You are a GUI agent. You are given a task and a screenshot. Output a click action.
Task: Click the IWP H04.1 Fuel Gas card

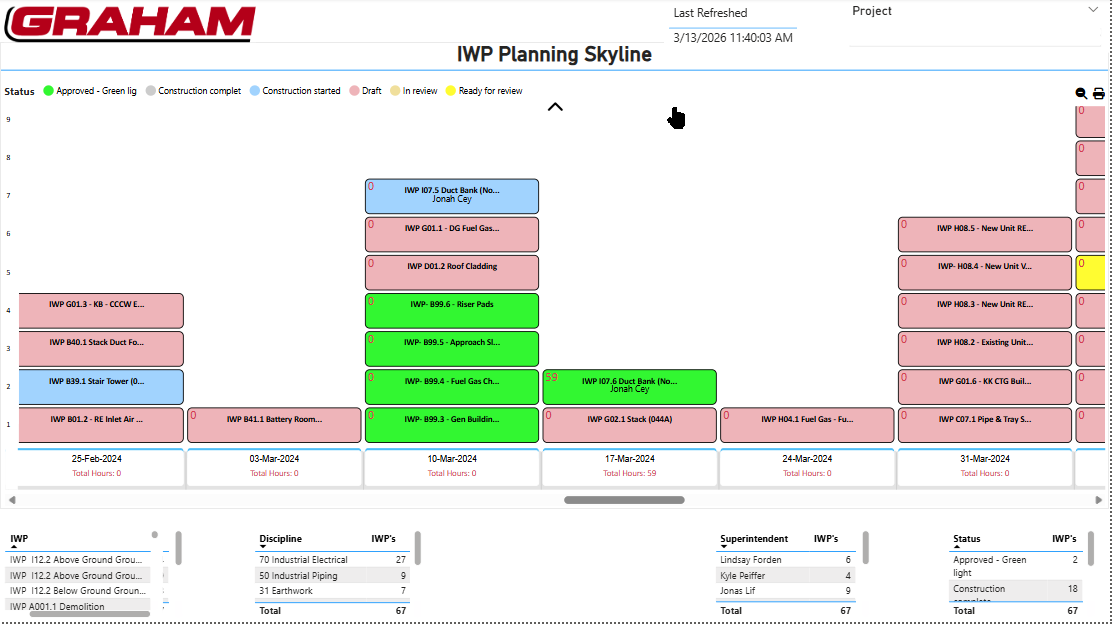click(x=807, y=425)
